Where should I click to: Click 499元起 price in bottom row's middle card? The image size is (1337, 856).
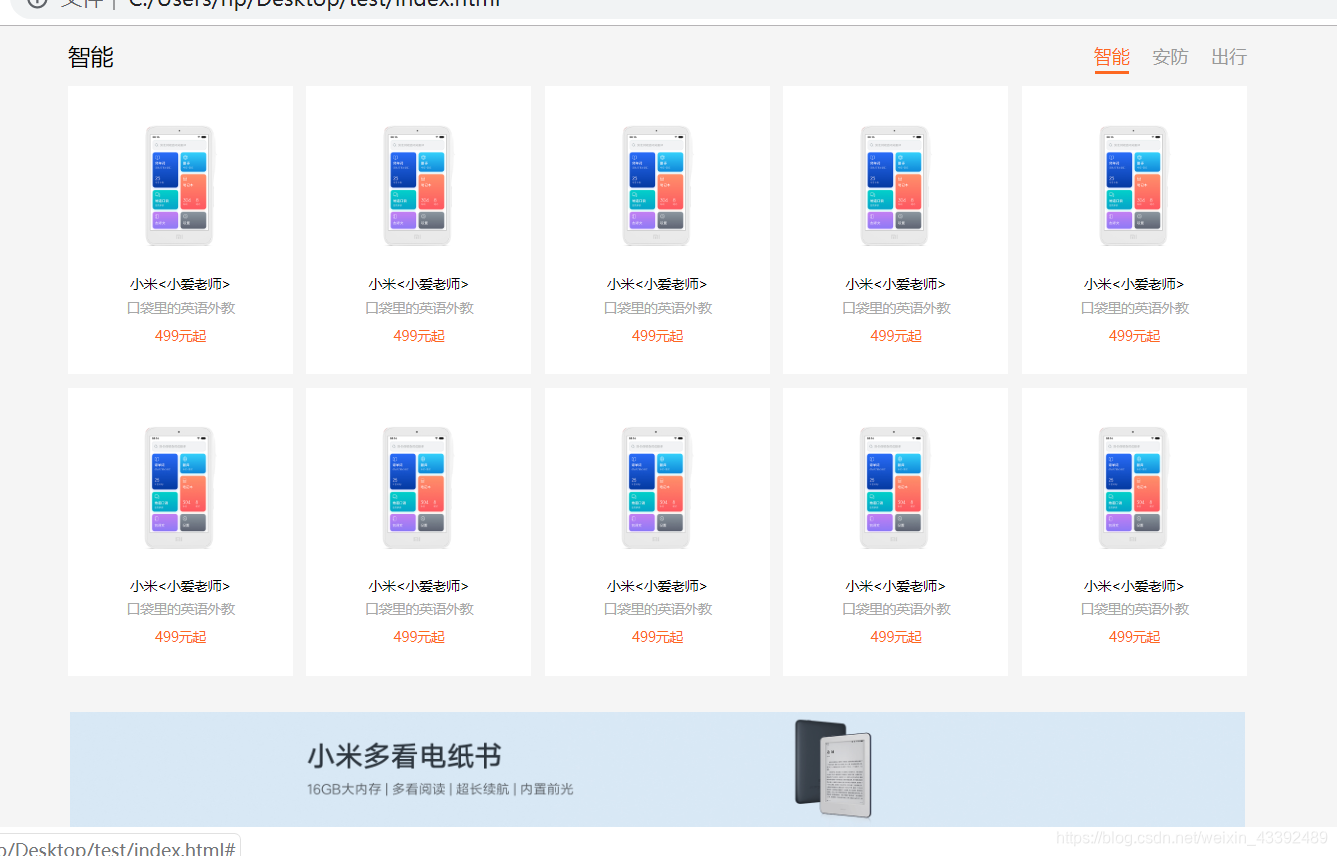657,637
